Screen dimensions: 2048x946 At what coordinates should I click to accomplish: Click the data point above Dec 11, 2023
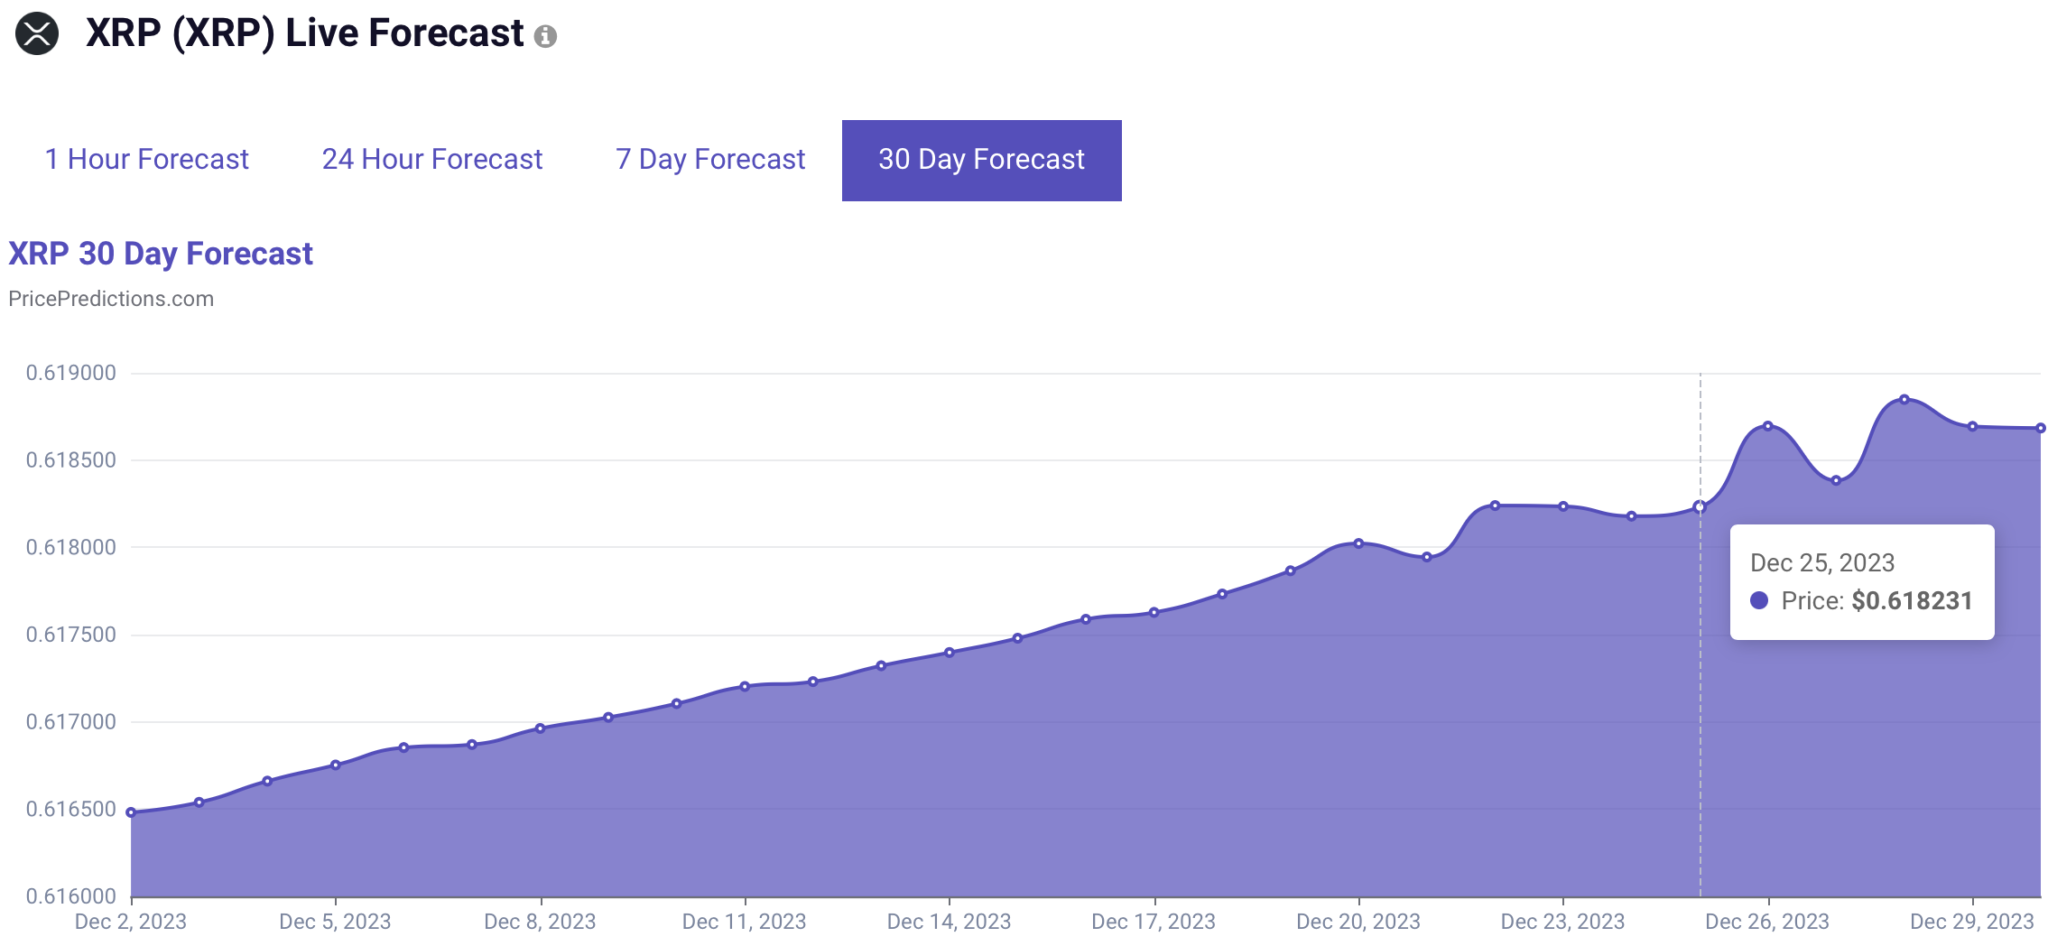coord(744,686)
